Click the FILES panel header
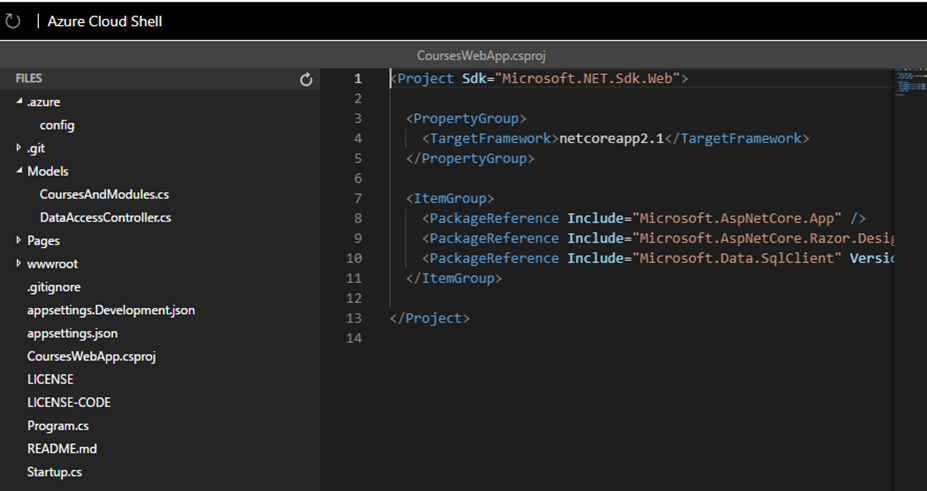The width and height of the screenshot is (927, 491). 28,78
